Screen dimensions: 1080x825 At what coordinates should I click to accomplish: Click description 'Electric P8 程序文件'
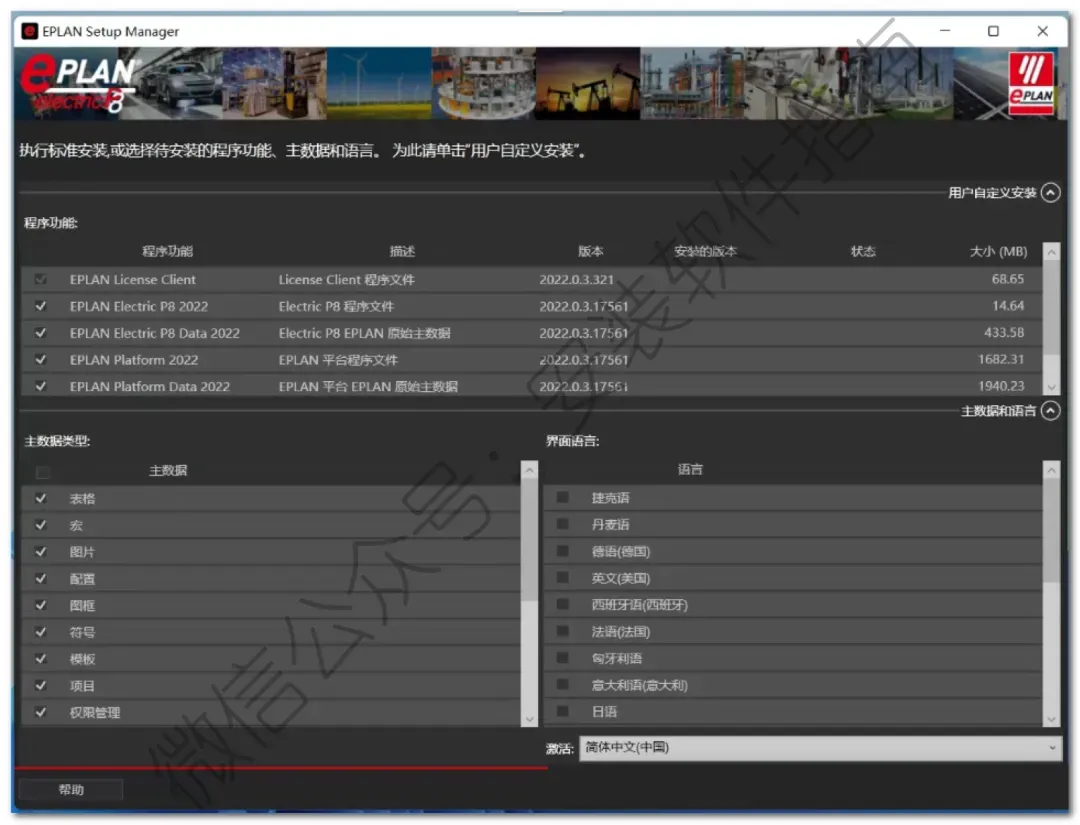pyautogui.click(x=336, y=306)
